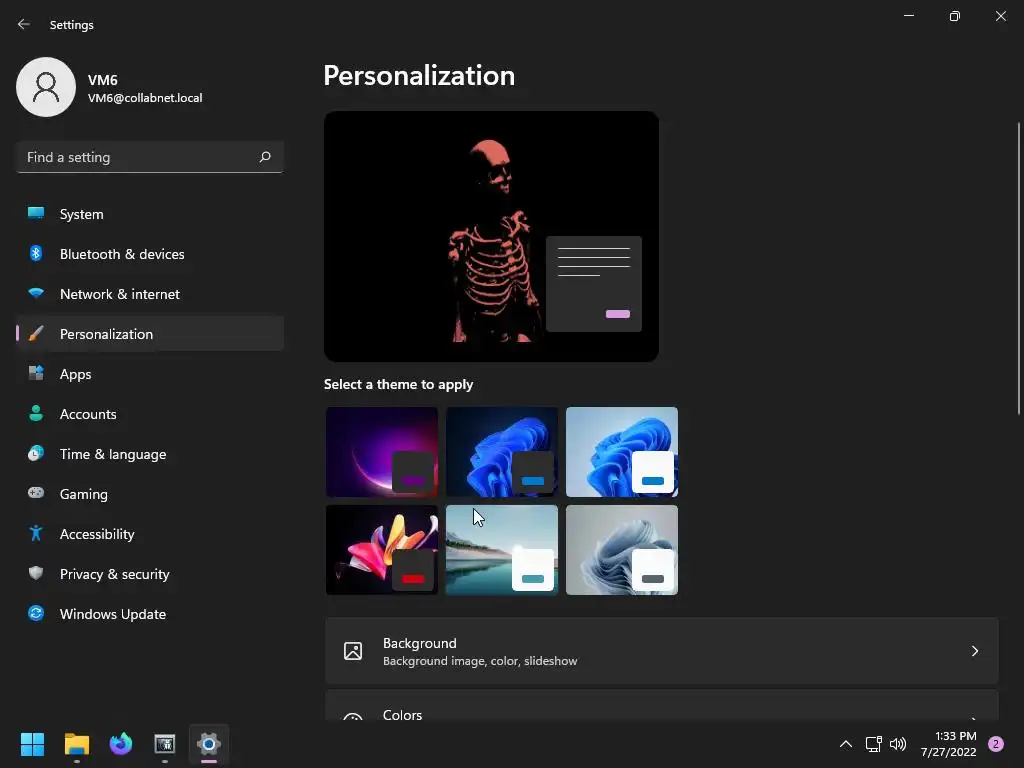
Task: Apply the purple glow dark theme
Action: [x=382, y=452]
